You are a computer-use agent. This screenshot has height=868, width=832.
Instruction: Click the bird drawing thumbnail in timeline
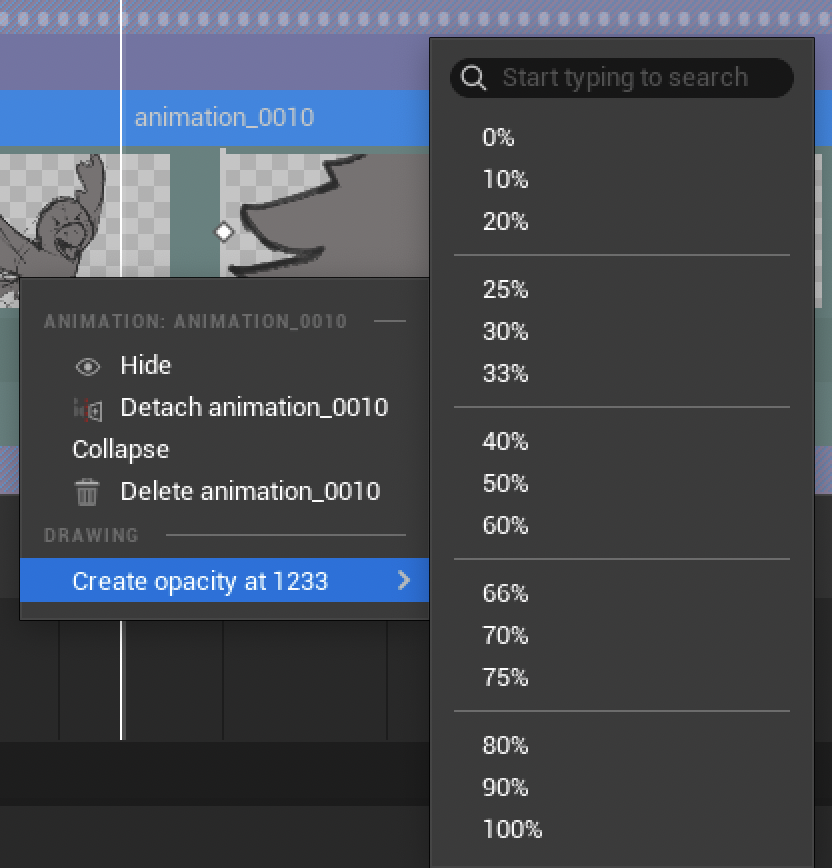click(60, 215)
